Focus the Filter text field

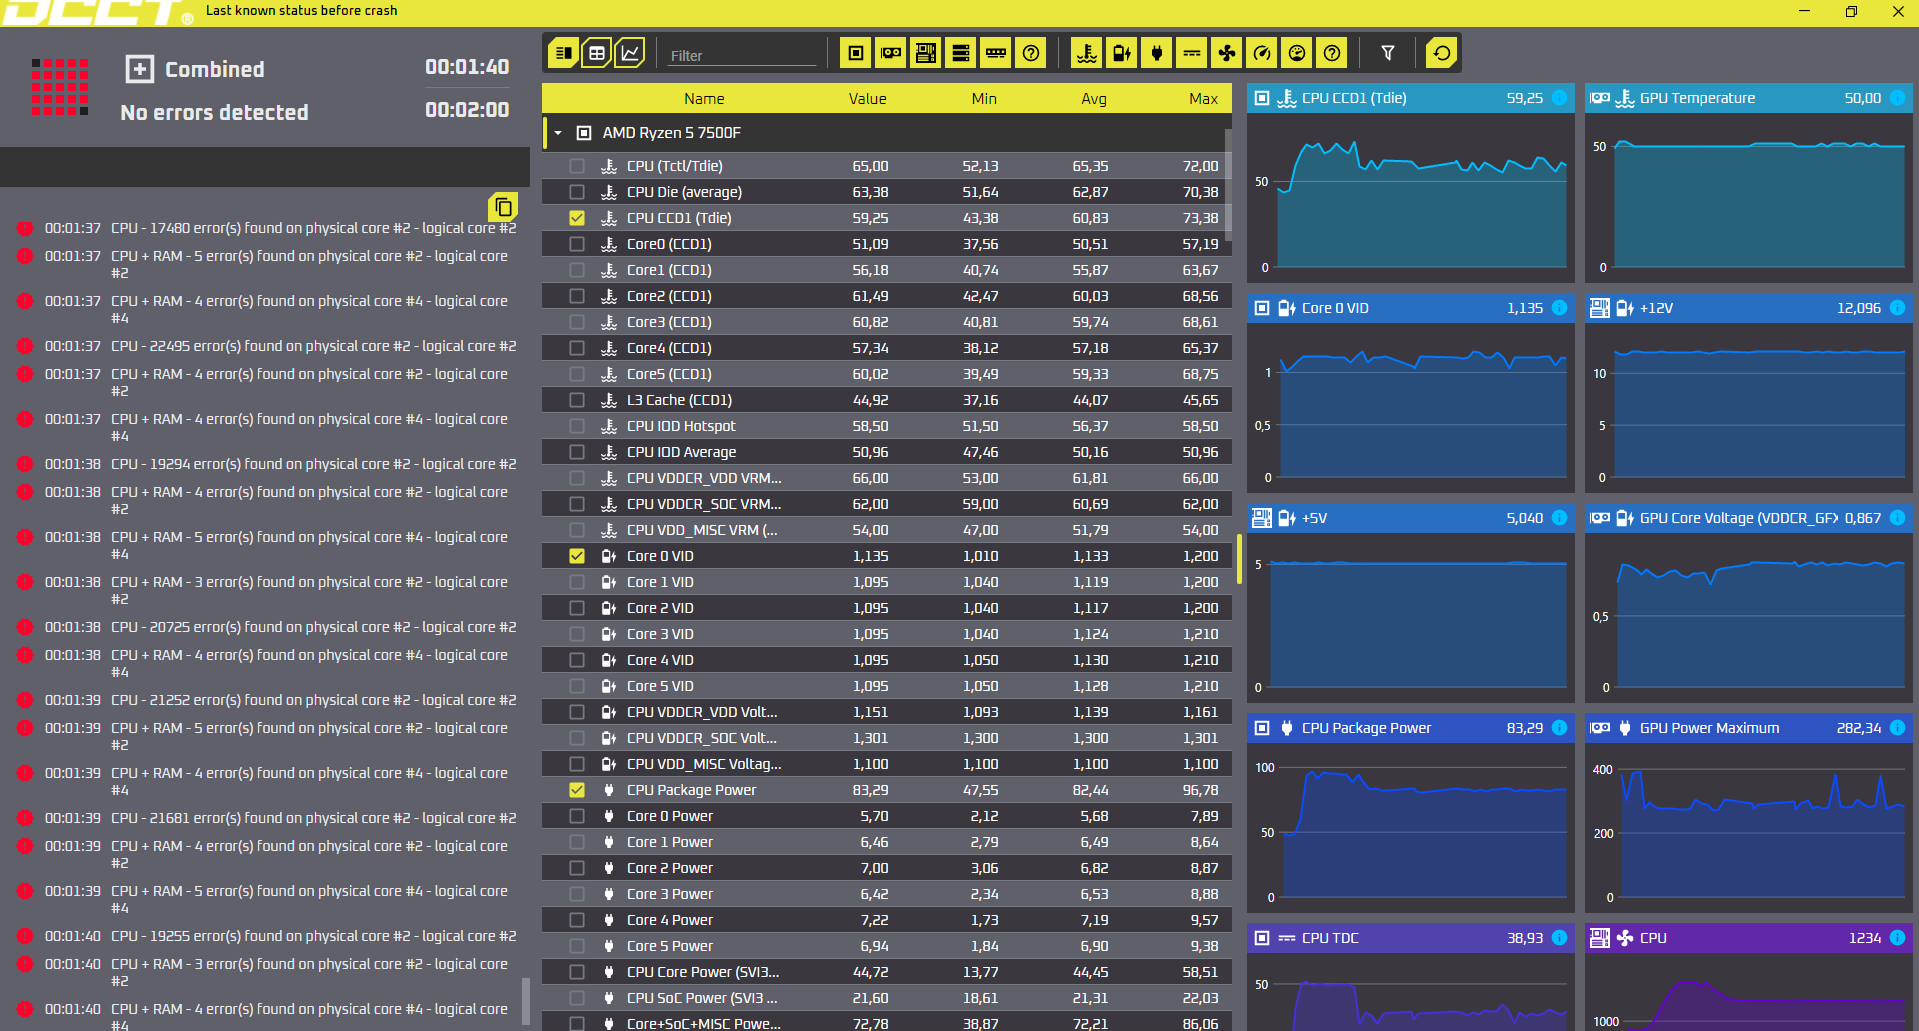pyautogui.click(x=742, y=55)
